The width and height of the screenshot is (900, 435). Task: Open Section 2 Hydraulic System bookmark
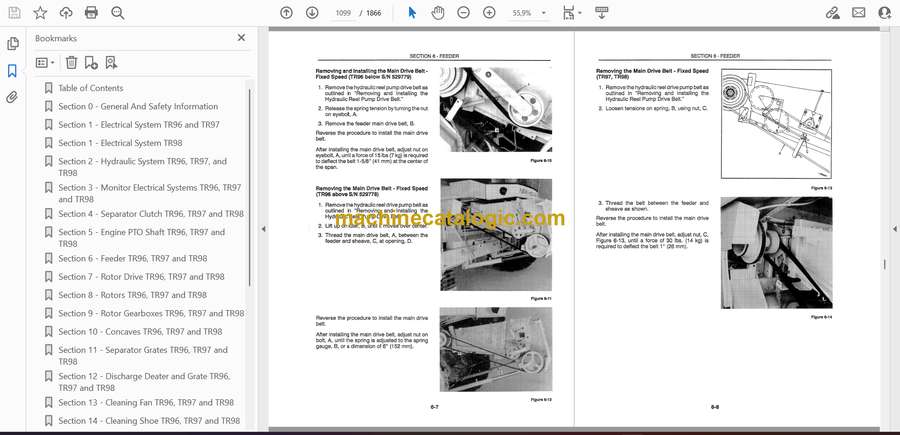tap(142, 167)
